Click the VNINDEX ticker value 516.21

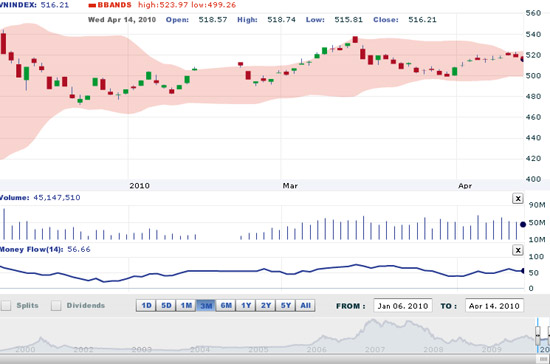55,5
